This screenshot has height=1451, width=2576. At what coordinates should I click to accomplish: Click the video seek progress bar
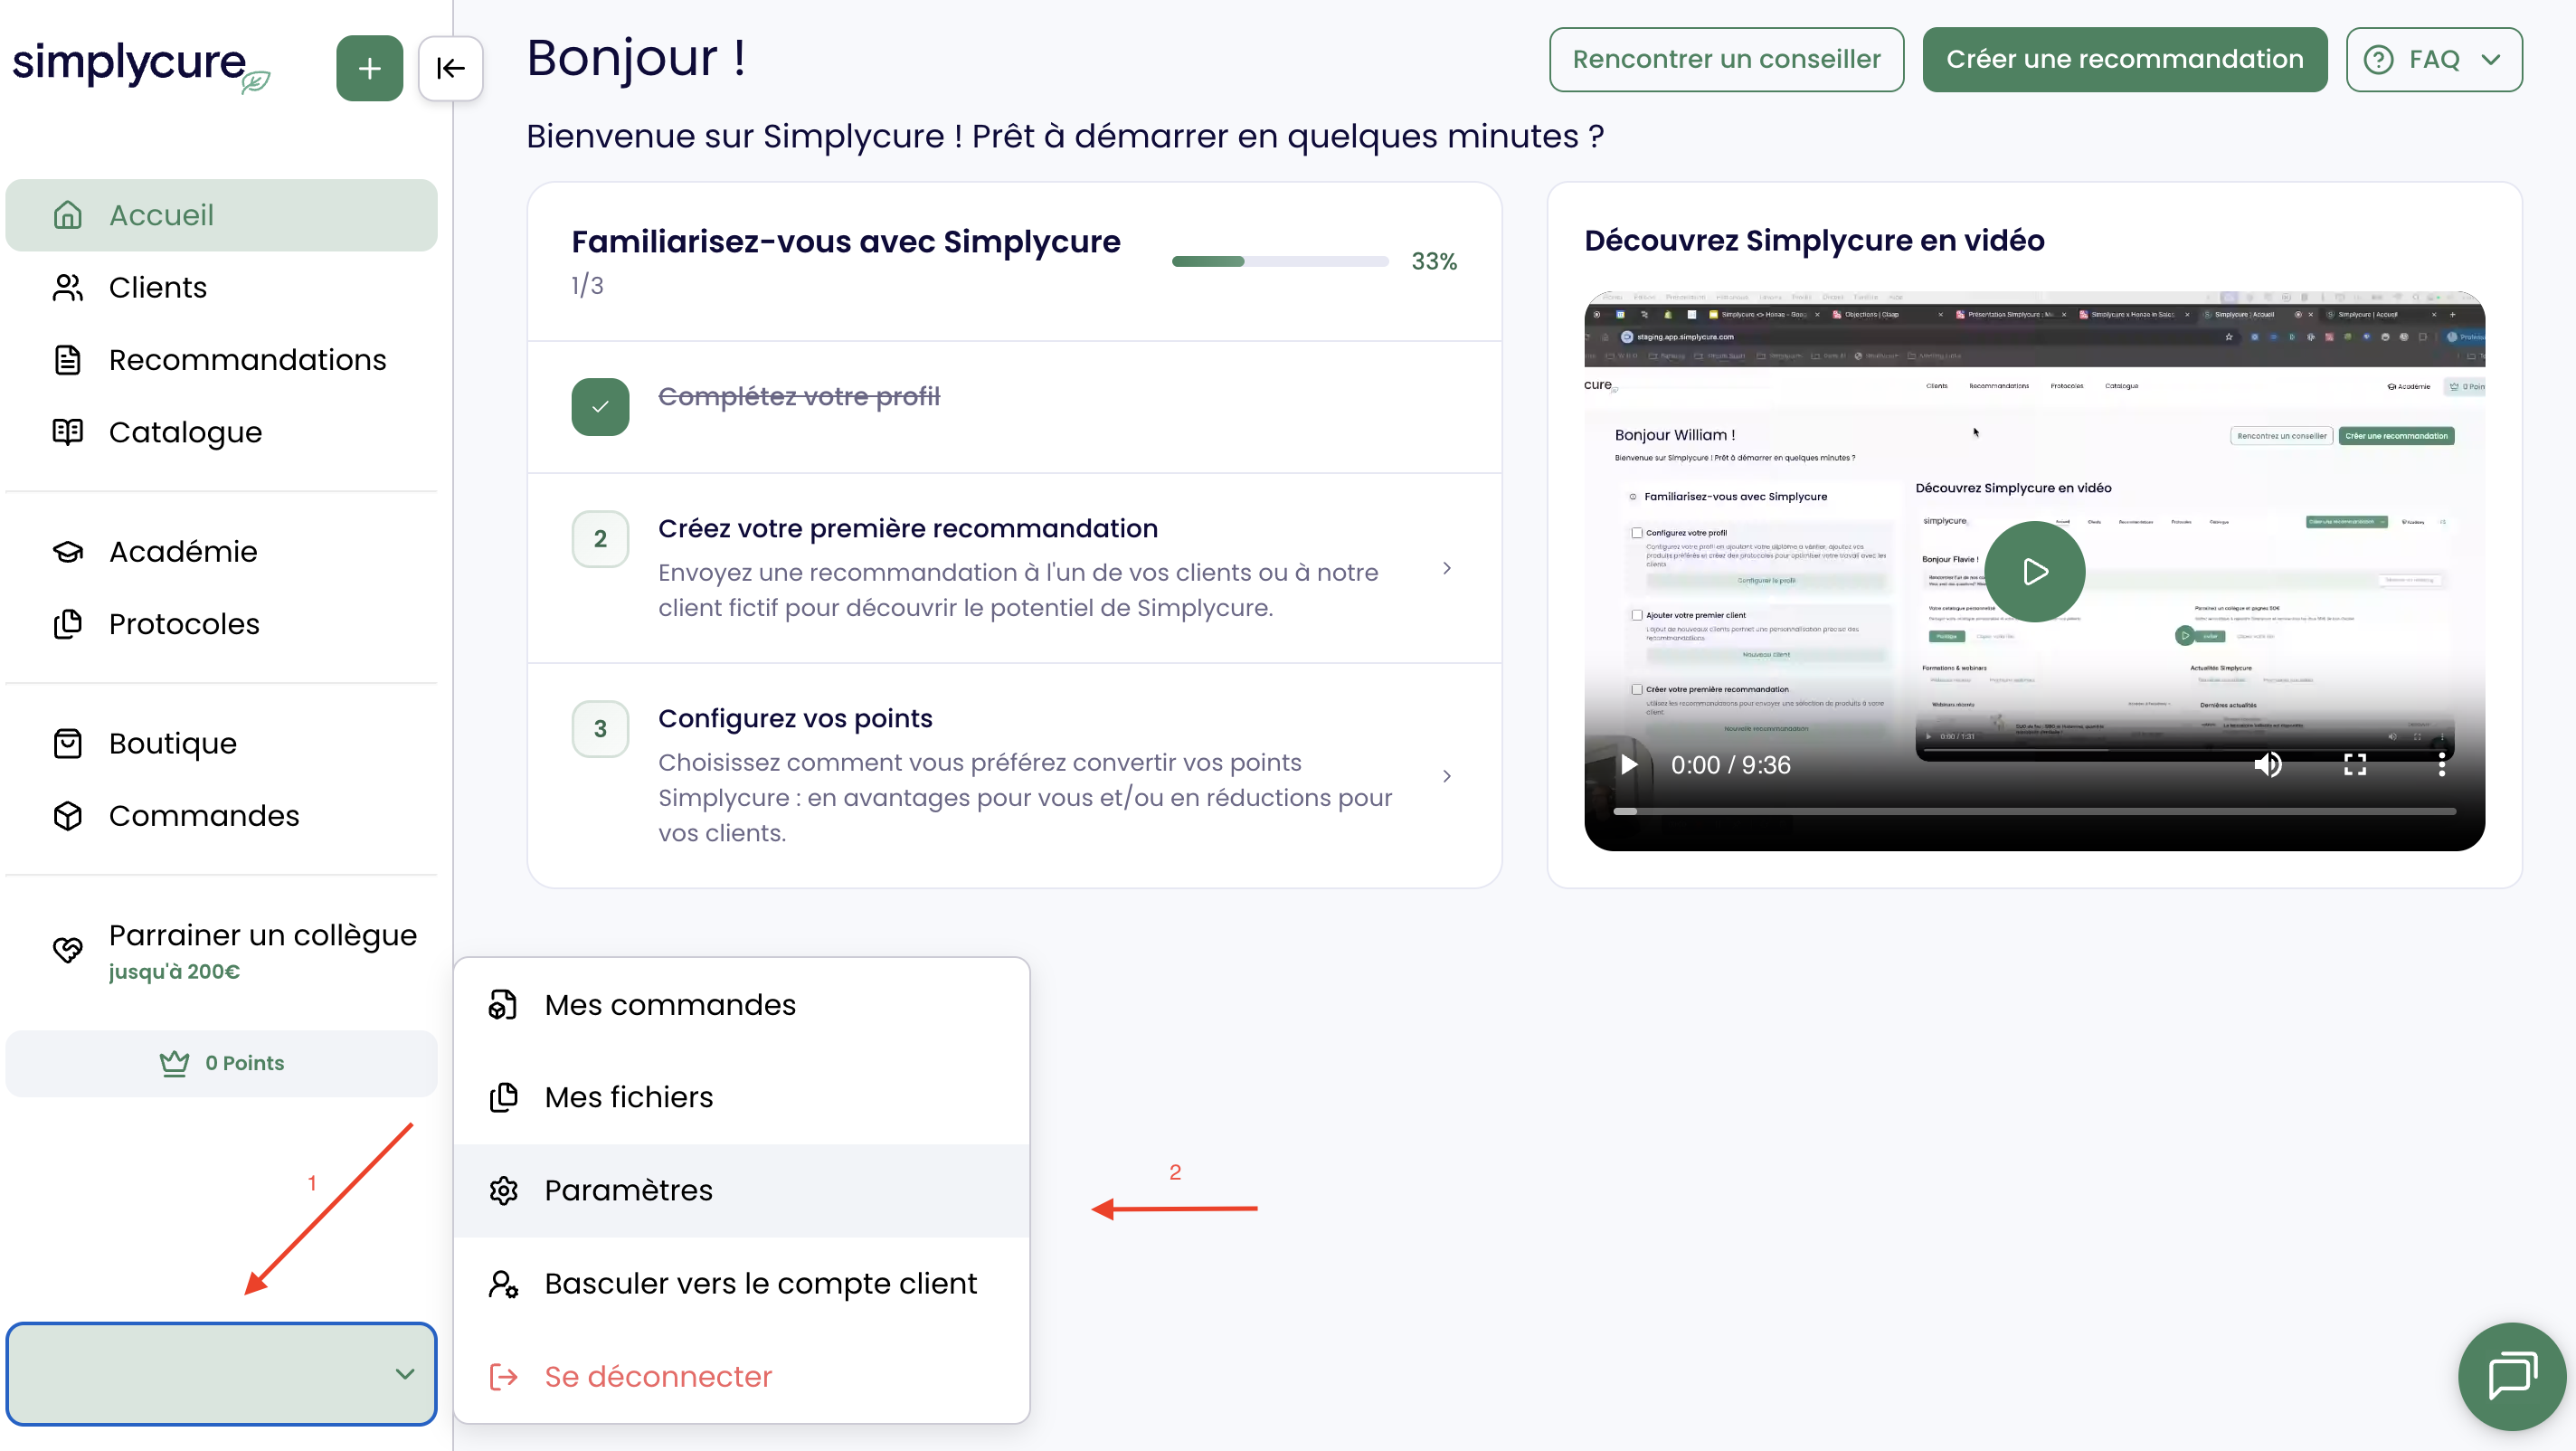[2034, 811]
